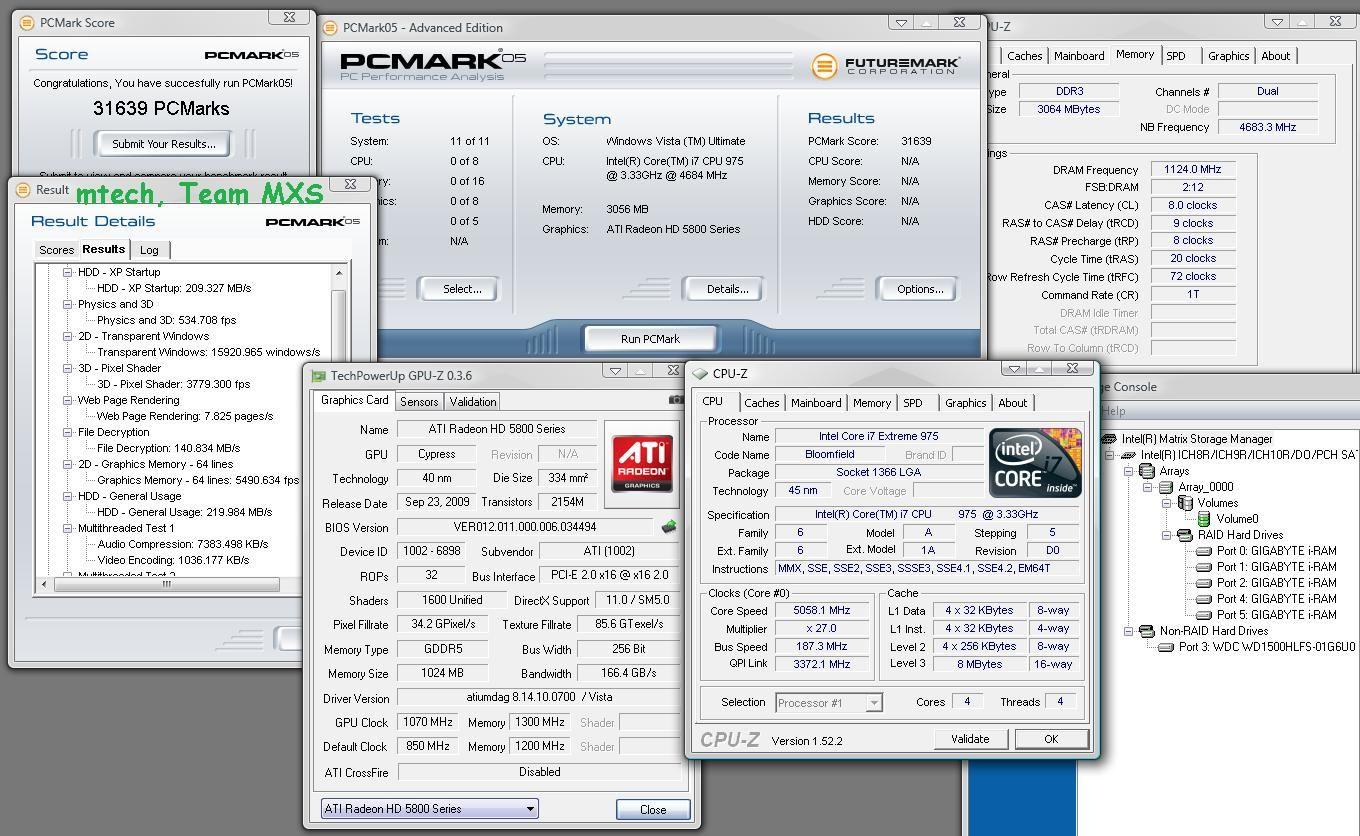The width and height of the screenshot is (1360, 836).
Task: Click the OK button in CPU-Z
Action: click(1051, 739)
